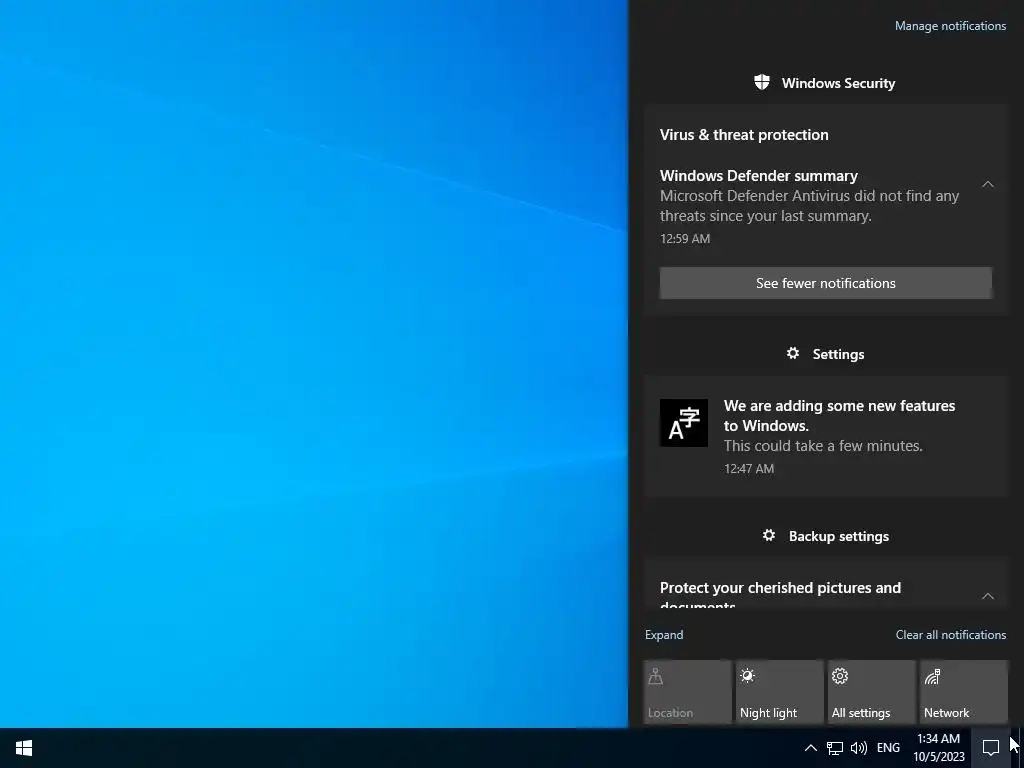This screenshot has width=1024, height=768.
Task: Collapse the Windows Defender summary chevron
Action: pyautogui.click(x=987, y=184)
